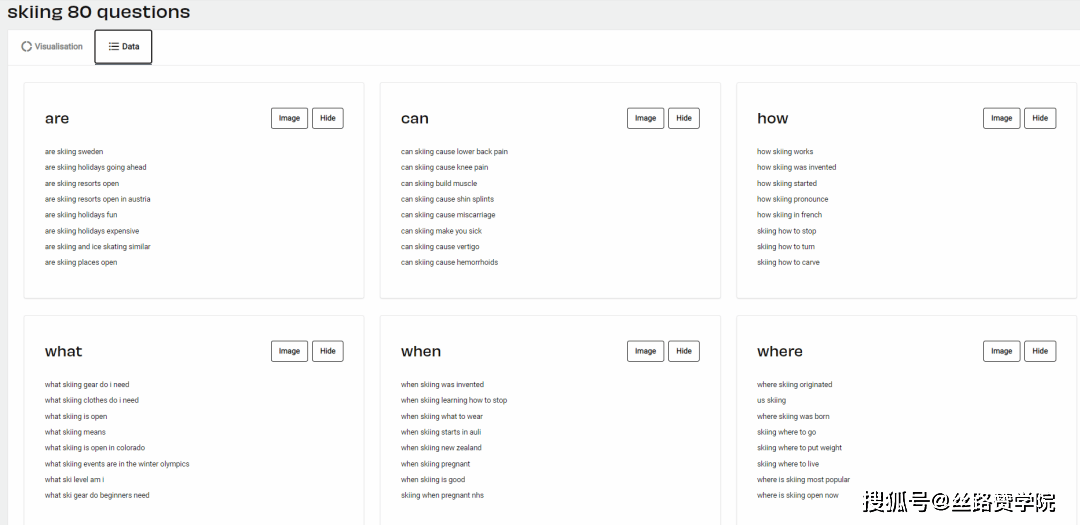Open 'are skiing resorts open in austria' link
Image resolution: width=1080 pixels, height=525 pixels.
tap(97, 199)
